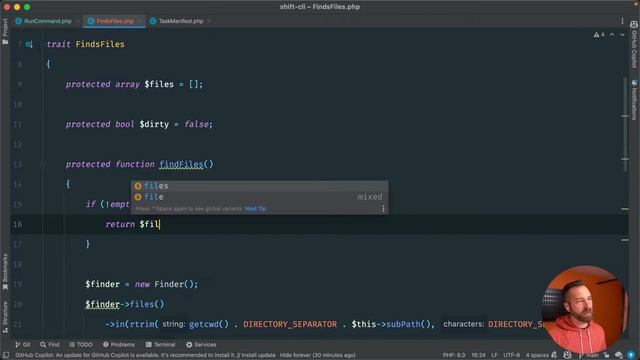Screen dimensions: 640x360
Task: Open the Terminal tool window
Action: pos(160,344)
